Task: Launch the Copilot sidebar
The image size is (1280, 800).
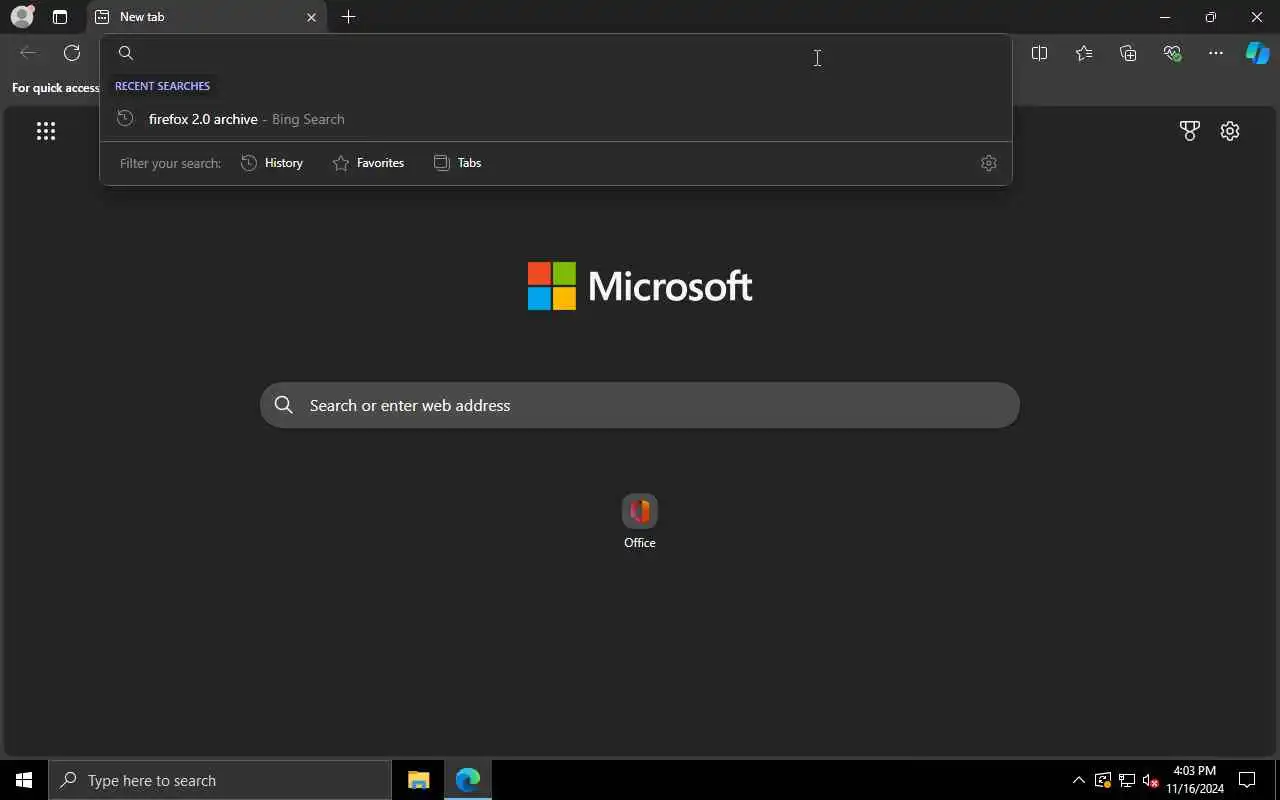Action: coord(1257,53)
